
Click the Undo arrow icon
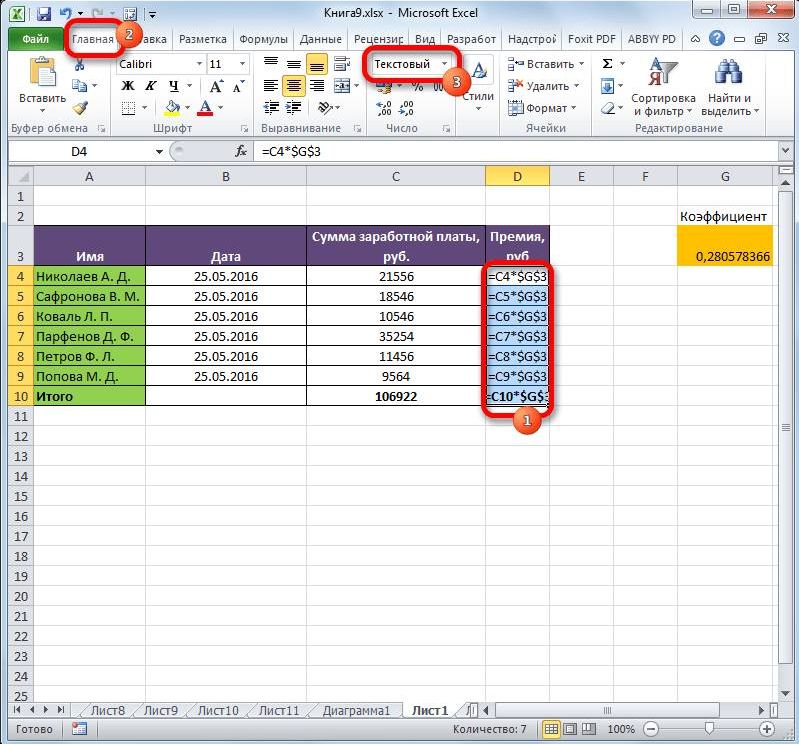[66, 13]
